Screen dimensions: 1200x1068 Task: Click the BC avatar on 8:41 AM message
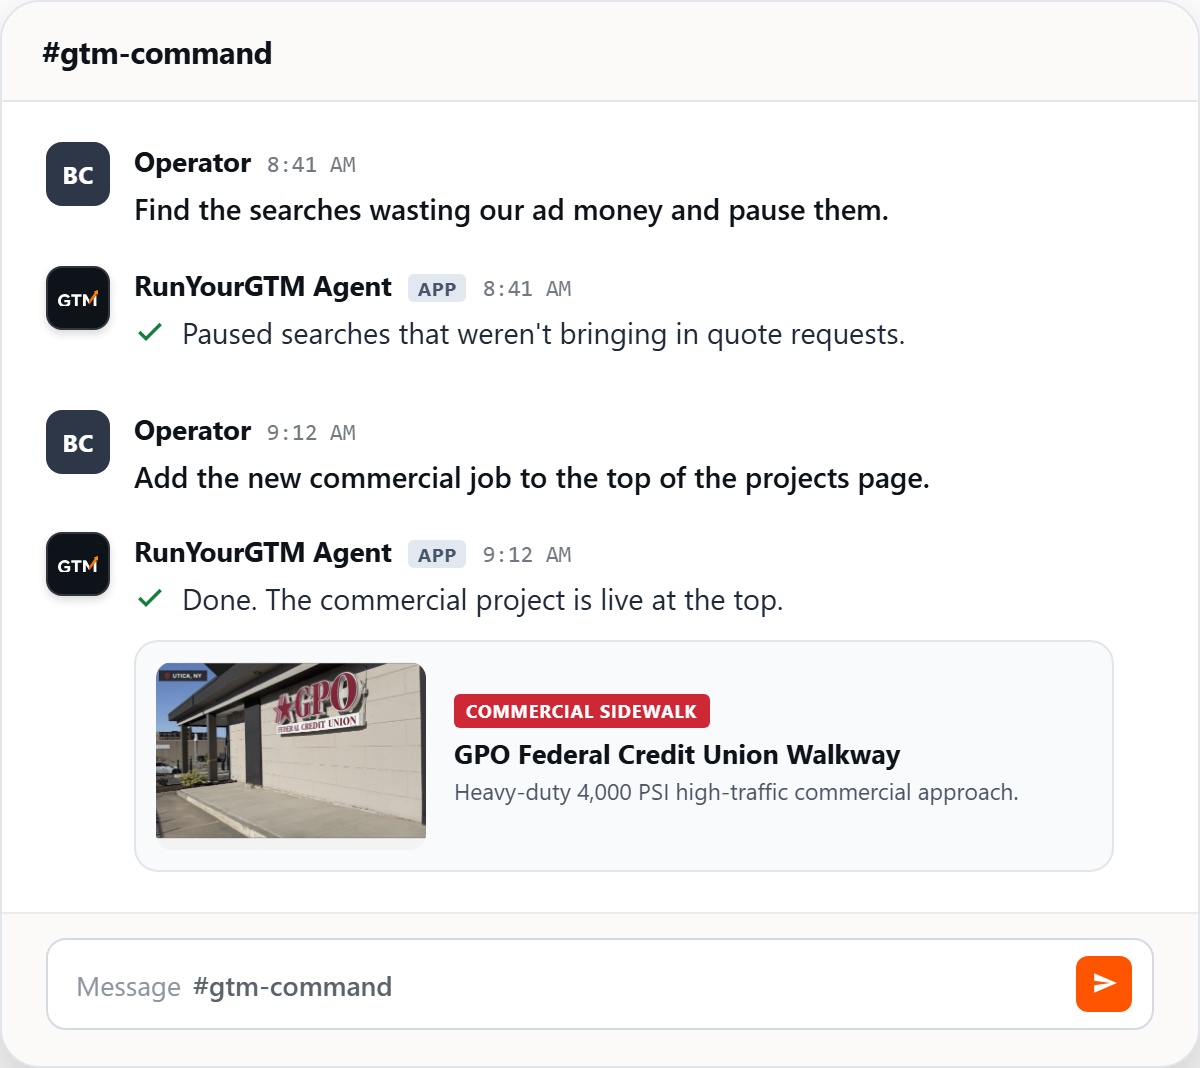[78, 174]
